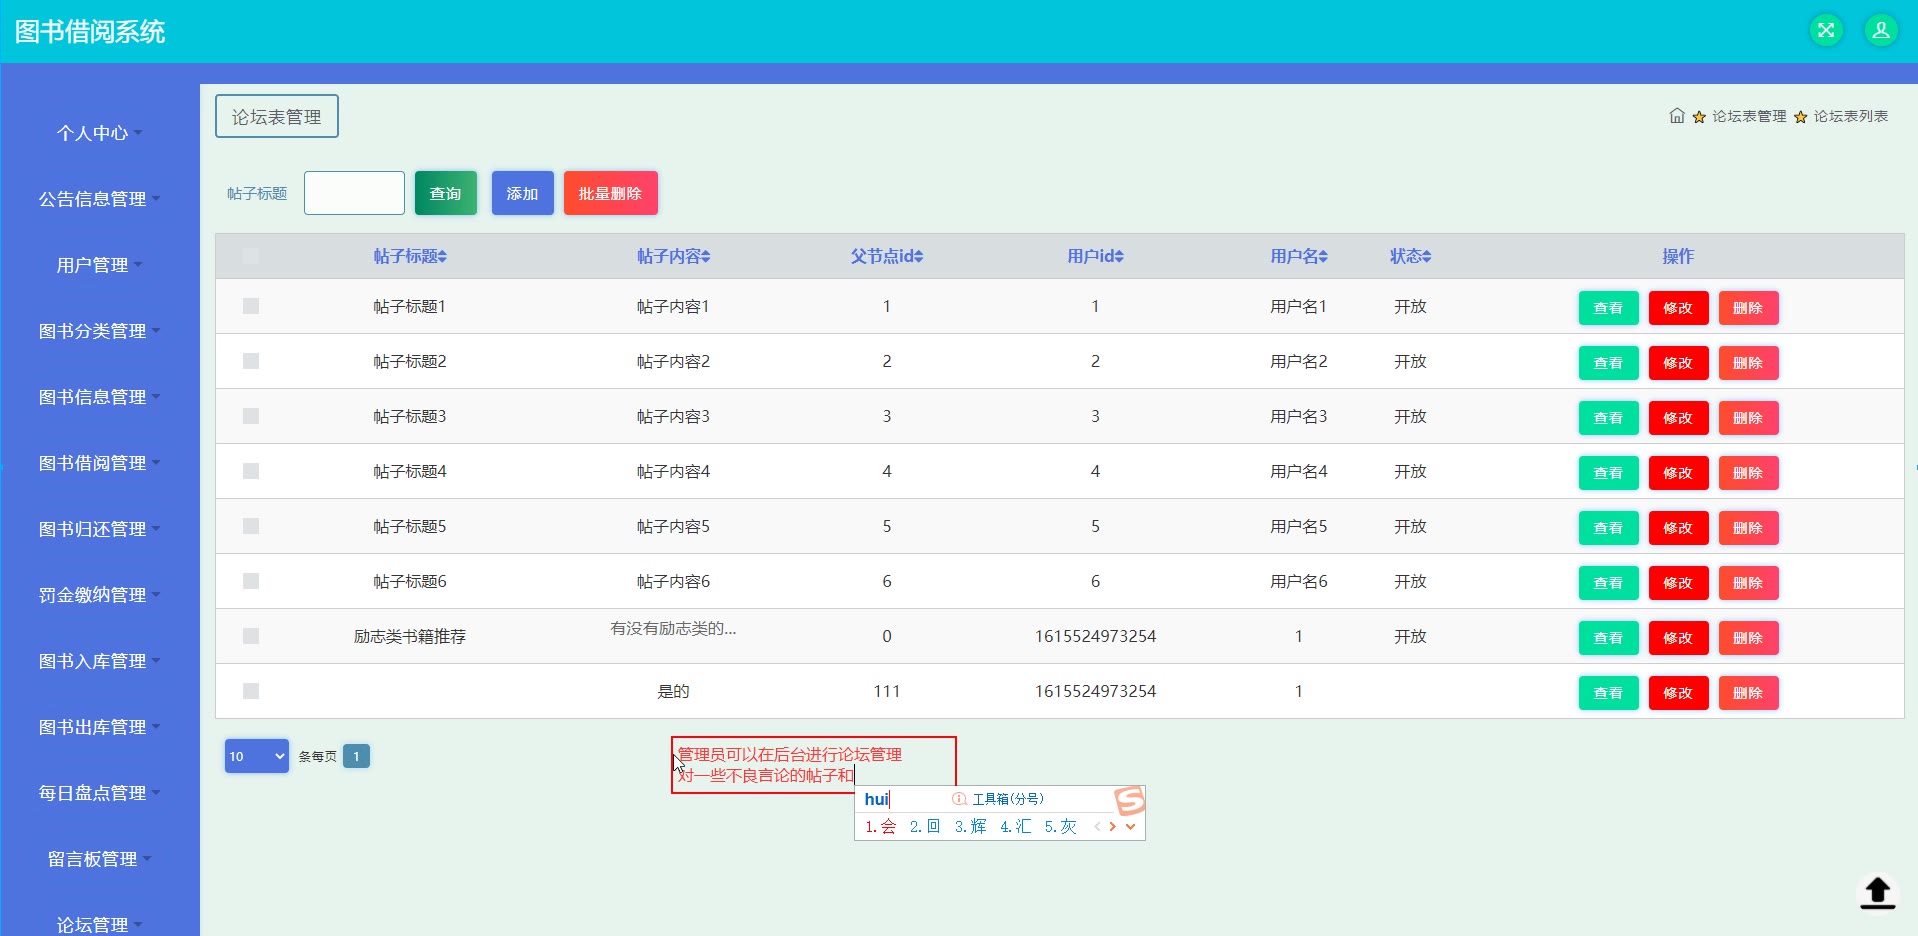Click the scroll-to-top arrow icon
This screenshot has width=1918, height=936.
pyautogui.click(x=1877, y=891)
